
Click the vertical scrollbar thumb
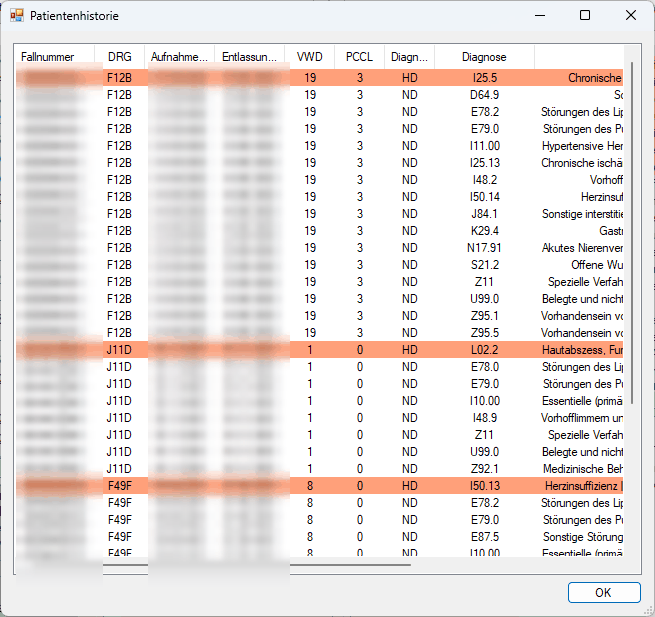pyautogui.click(x=632, y=233)
